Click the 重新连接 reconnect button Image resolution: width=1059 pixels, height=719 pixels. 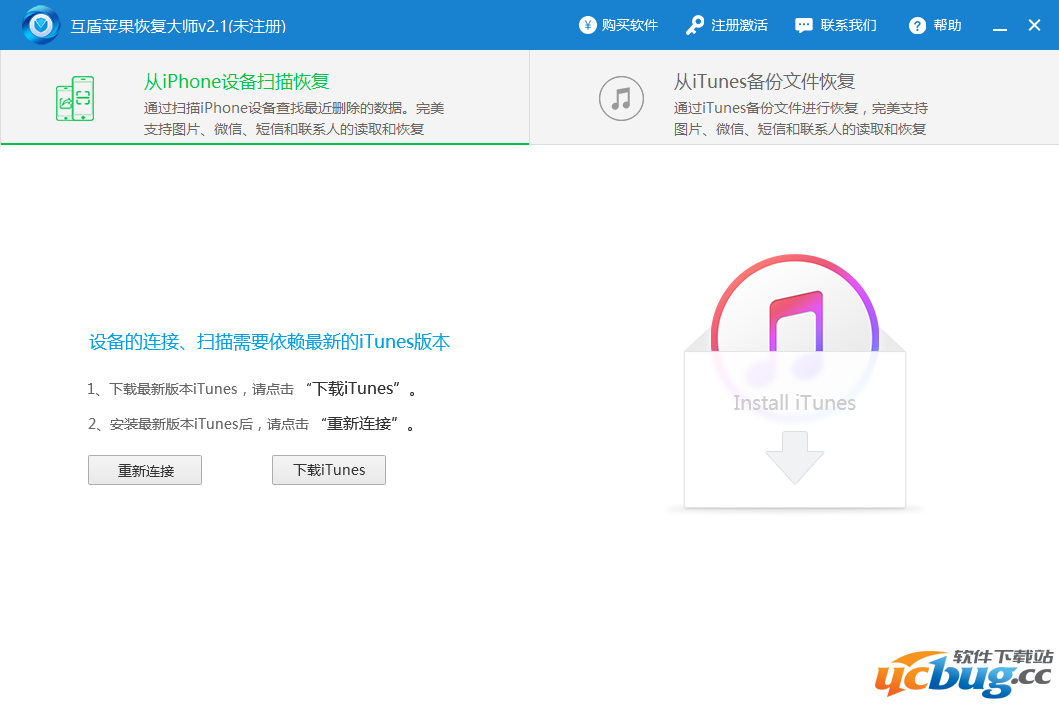click(145, 470)
